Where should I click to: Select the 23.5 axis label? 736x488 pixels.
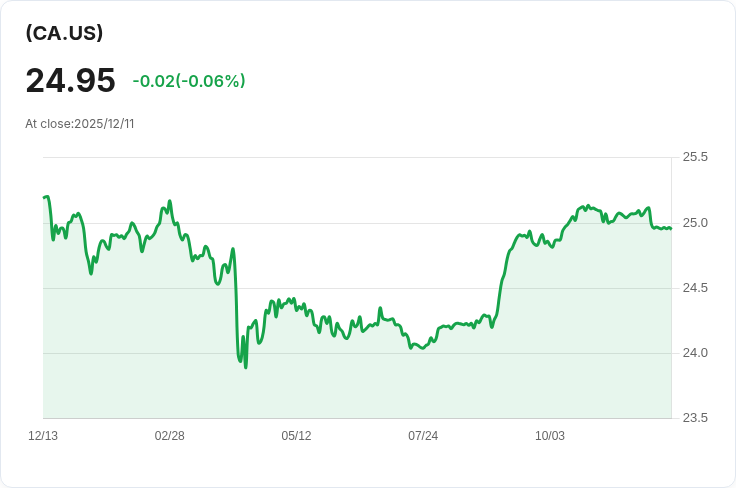pos(695,418)
